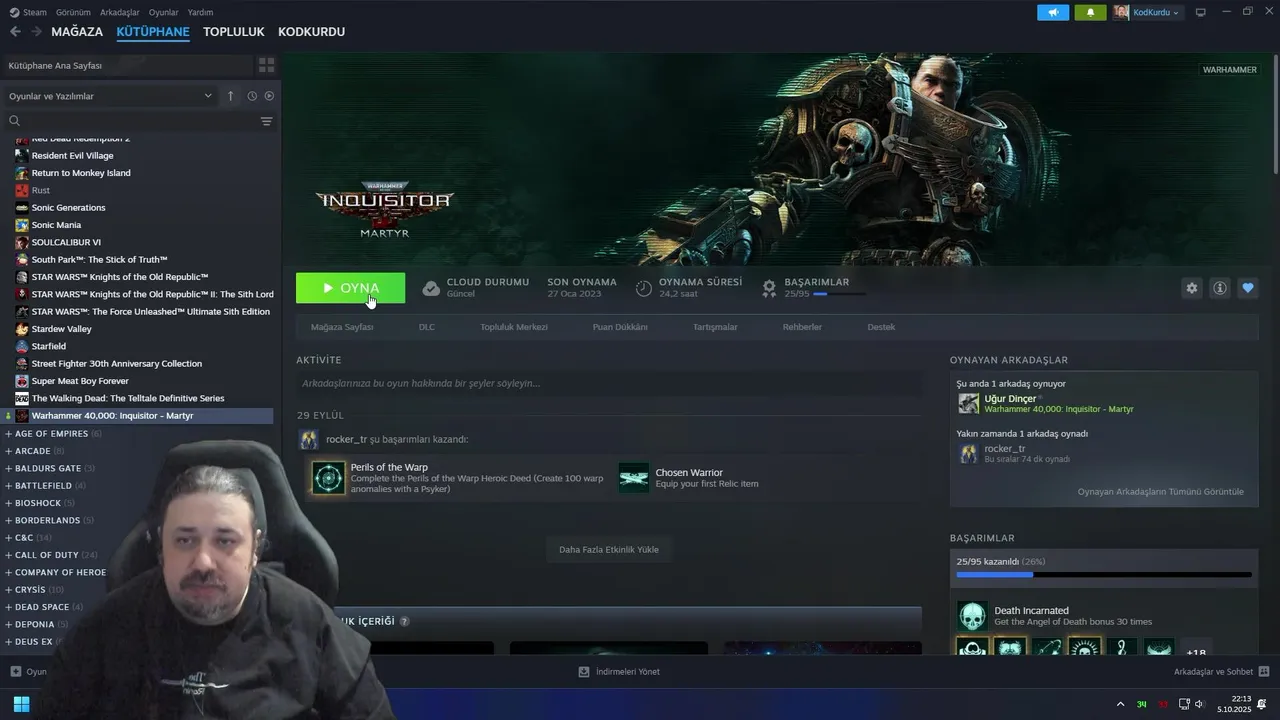Screen dimensions: 1280x720
Task: Click the Başarımlar gear icon
Action: pyautogui.click(x=769, y=288)
